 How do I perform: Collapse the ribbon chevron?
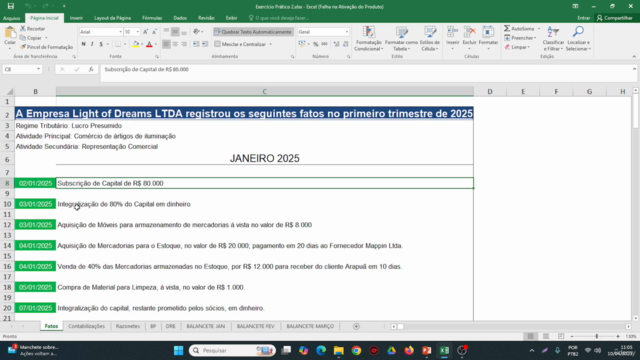[x=634, y=56]
